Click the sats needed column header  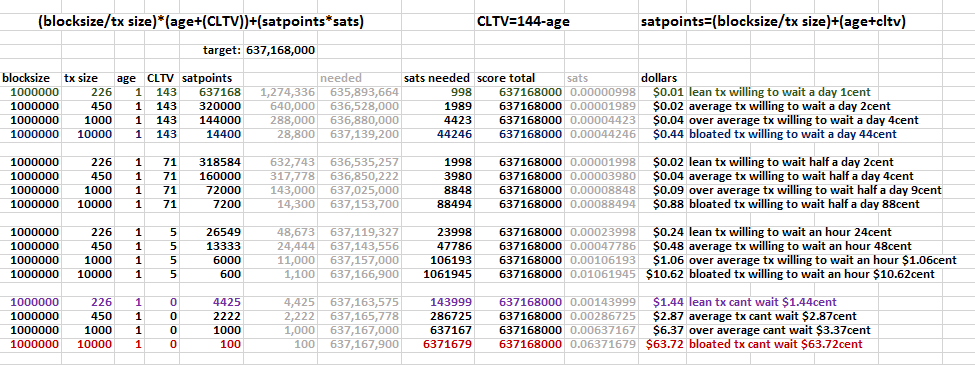click(x=438, y=79)
